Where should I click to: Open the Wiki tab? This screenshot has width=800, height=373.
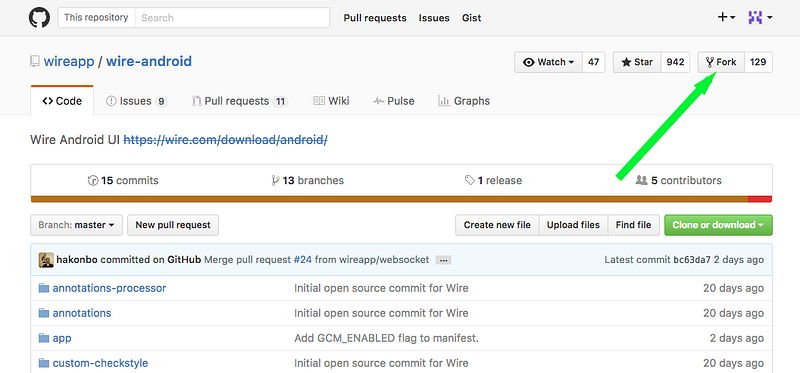[x=331, y=101]
